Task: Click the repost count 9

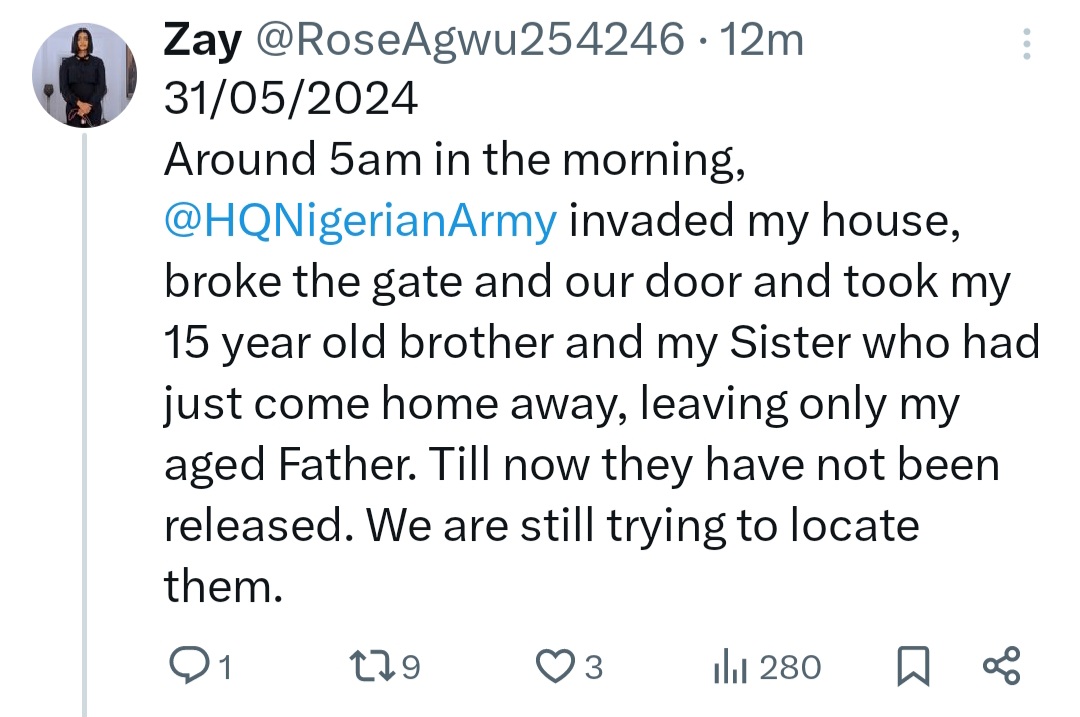Action: point(410,667)
